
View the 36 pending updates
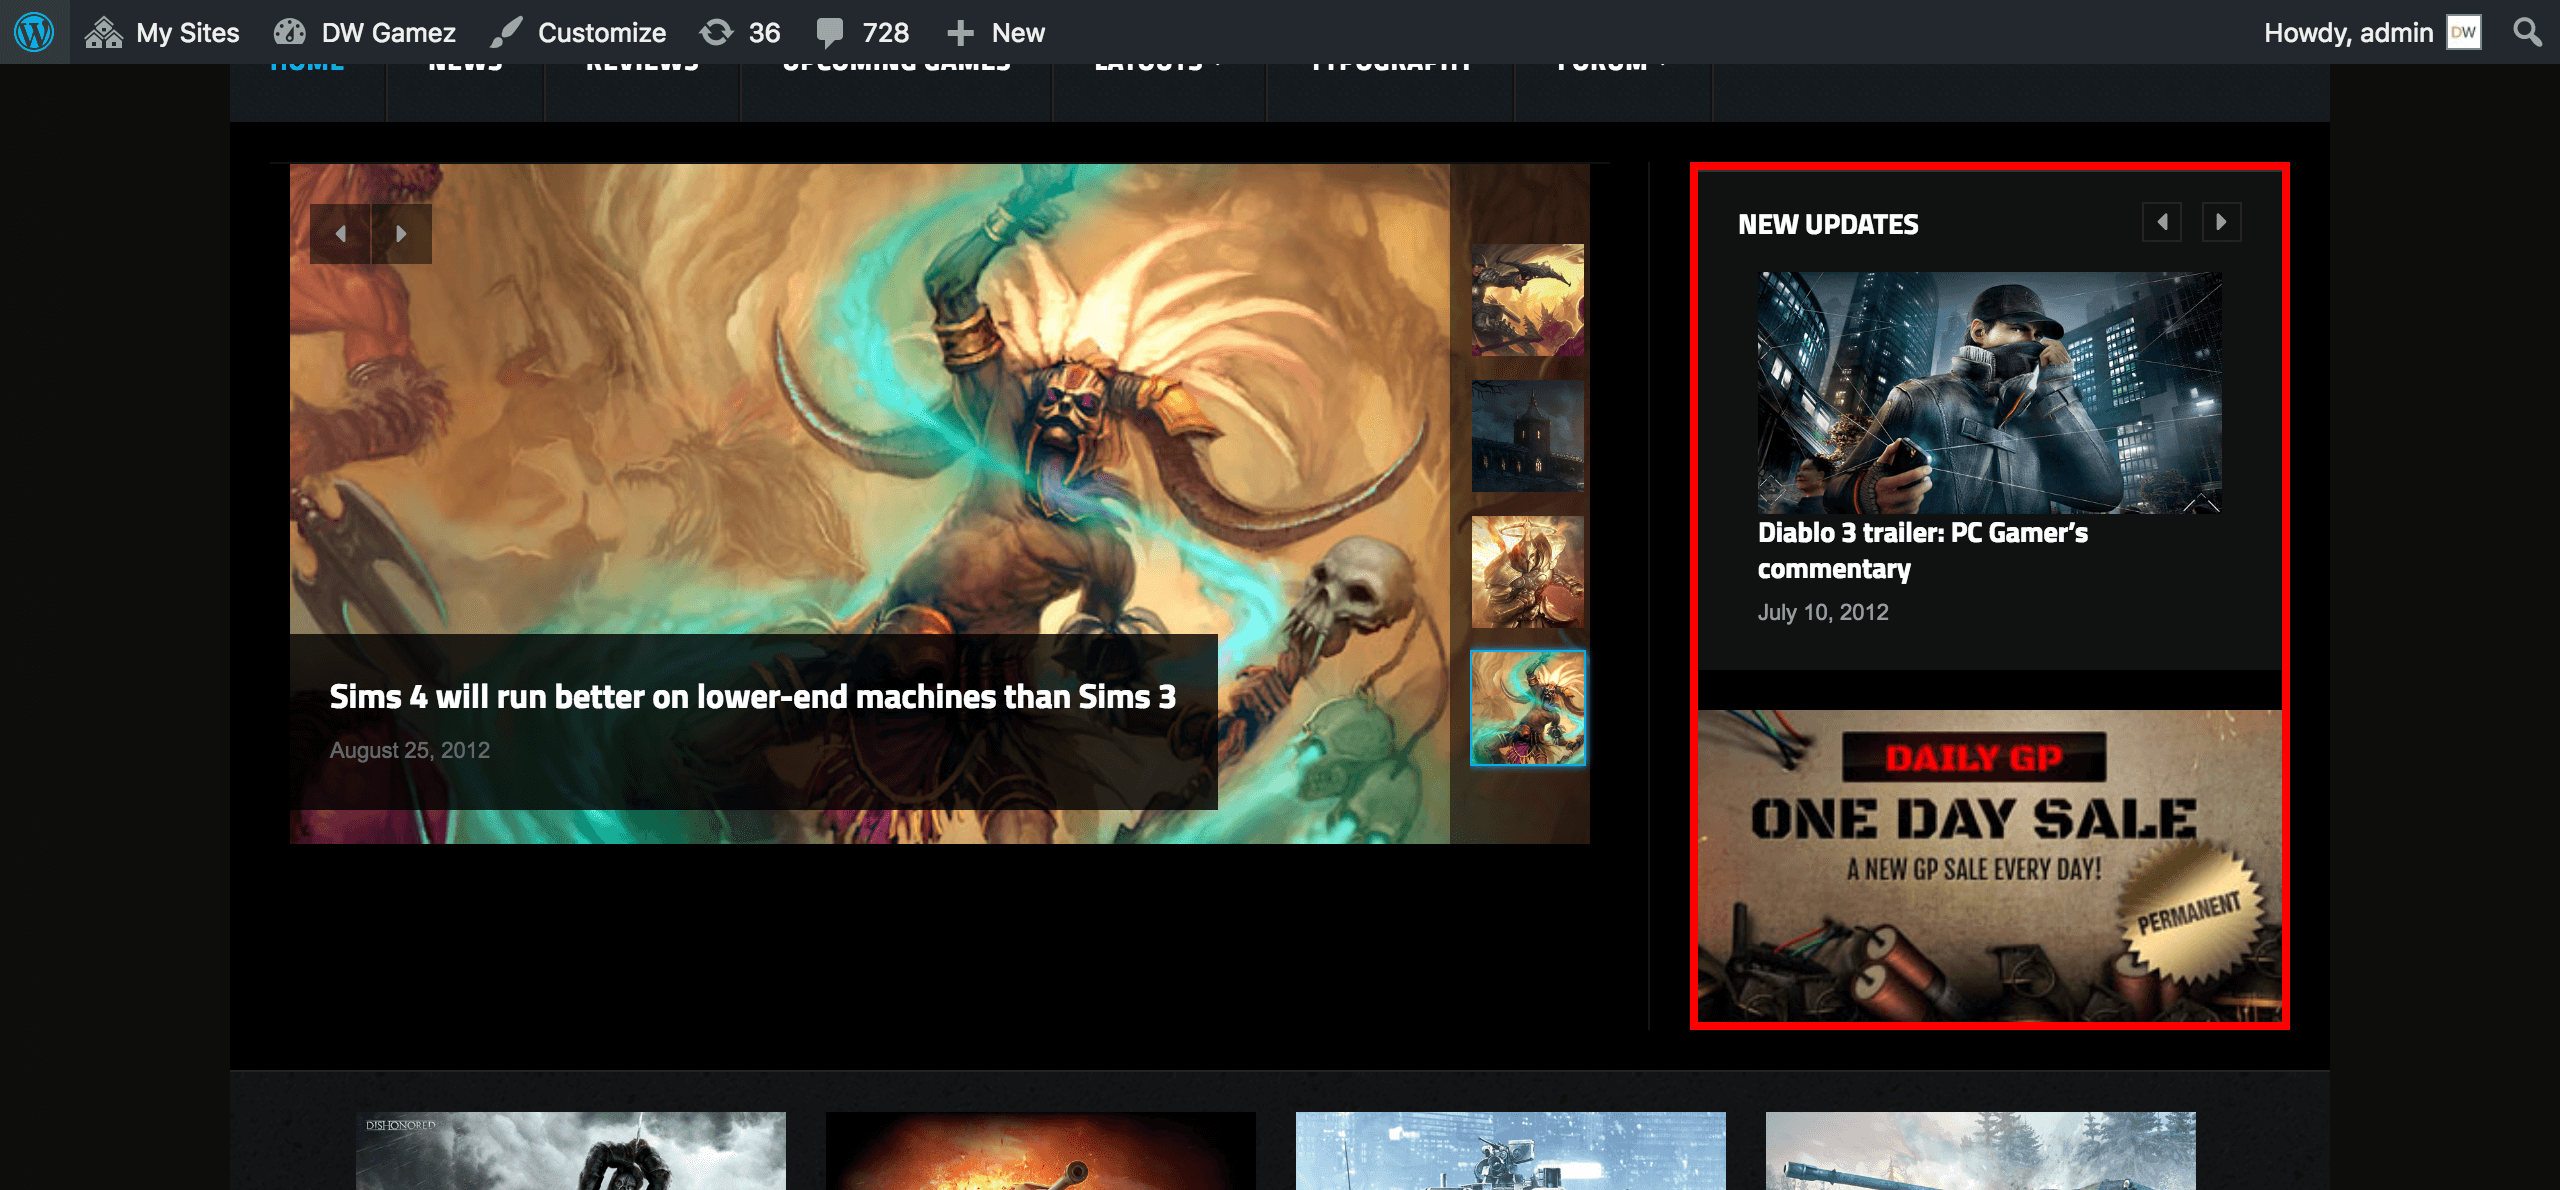[x=741, y=32]
